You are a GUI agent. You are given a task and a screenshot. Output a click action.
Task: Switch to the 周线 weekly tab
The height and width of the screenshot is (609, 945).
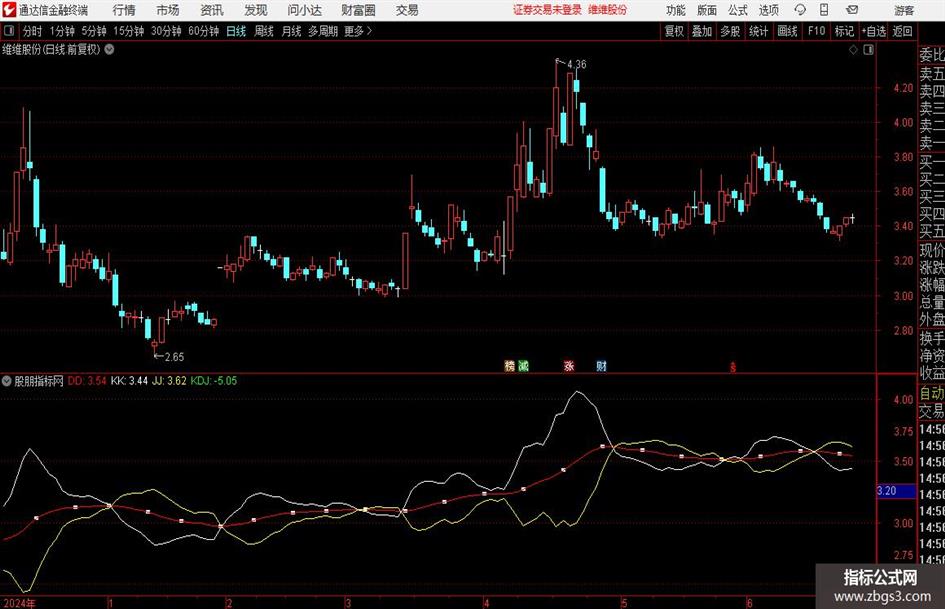(x=264, y=31)
